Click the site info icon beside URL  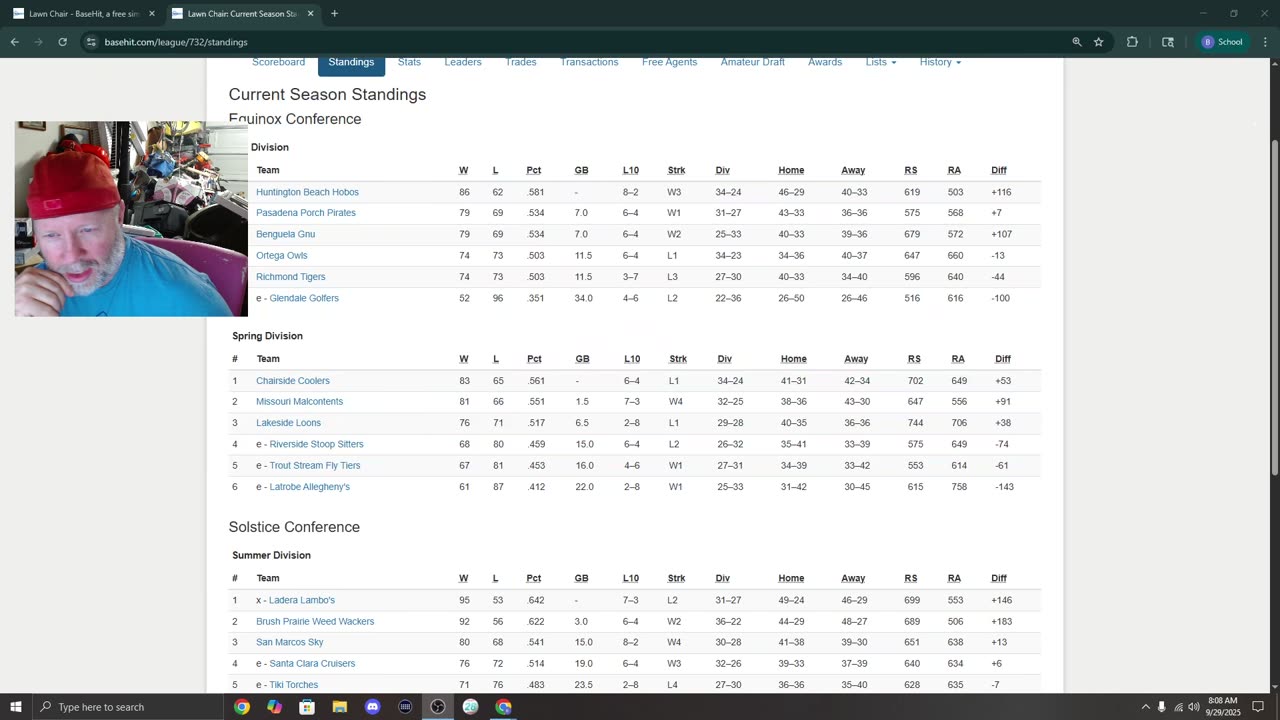click(91, 42)
